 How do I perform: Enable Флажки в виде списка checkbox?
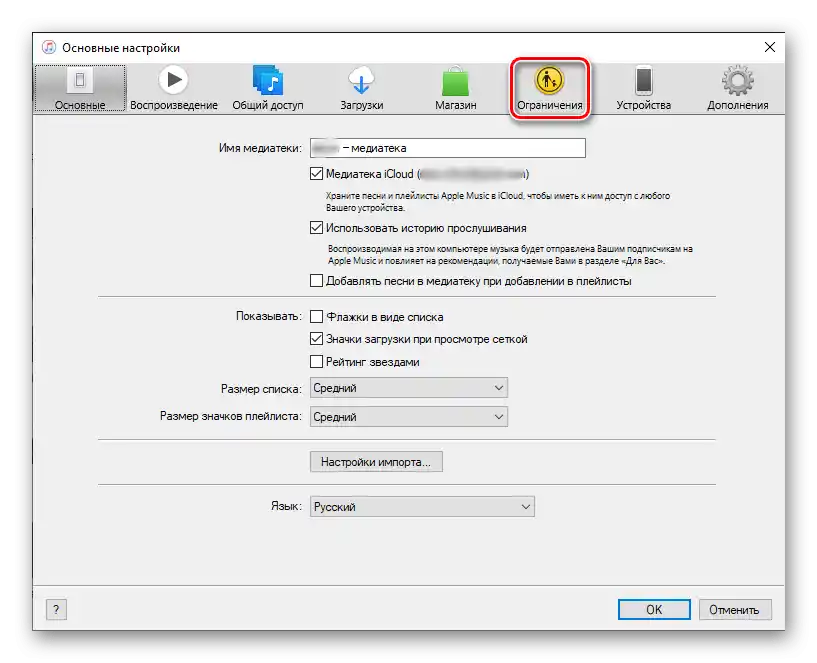(316, 316)
